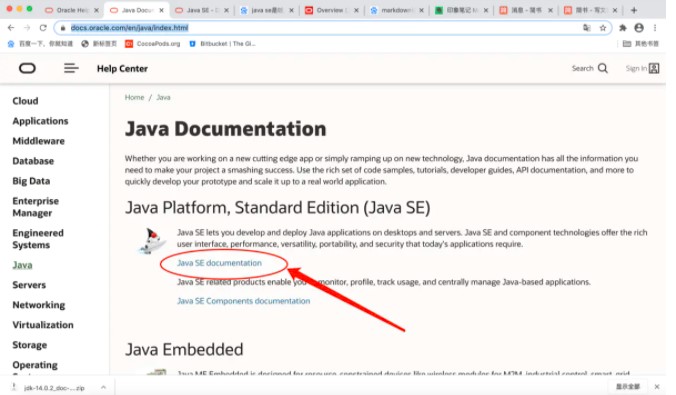Open Java SE Components documentation link

click(243, 301)
